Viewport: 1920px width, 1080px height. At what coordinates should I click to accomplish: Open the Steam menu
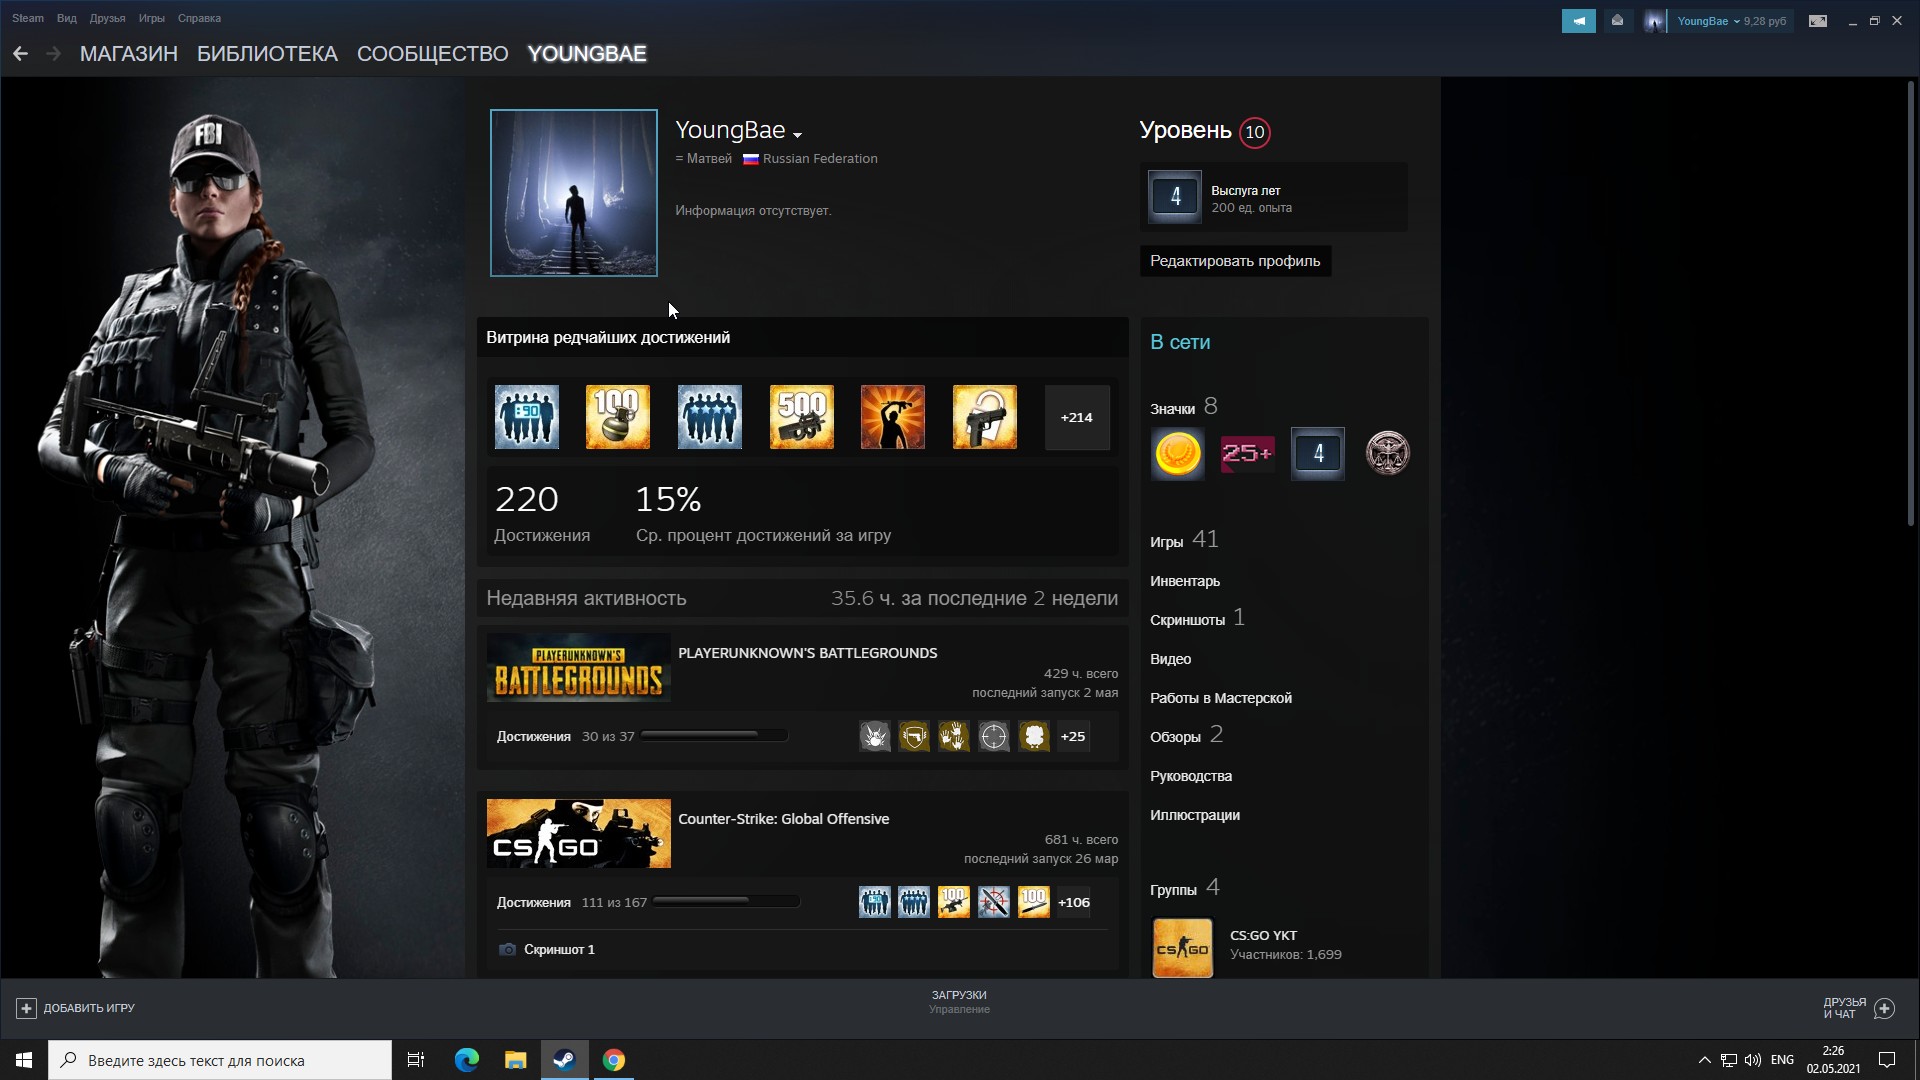pyautogui.click(x=28, y=18)
